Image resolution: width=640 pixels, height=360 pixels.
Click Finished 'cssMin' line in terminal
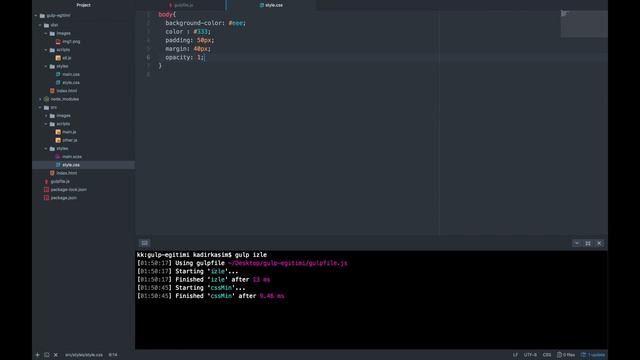[x=210, y=296]
